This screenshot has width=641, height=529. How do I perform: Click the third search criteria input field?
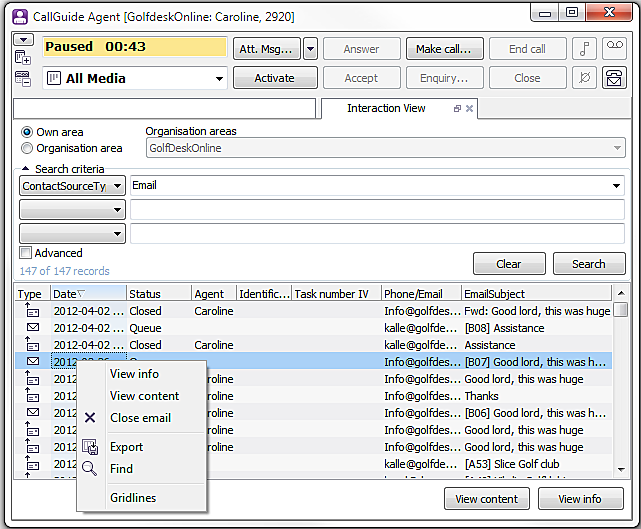click(377, 233)
